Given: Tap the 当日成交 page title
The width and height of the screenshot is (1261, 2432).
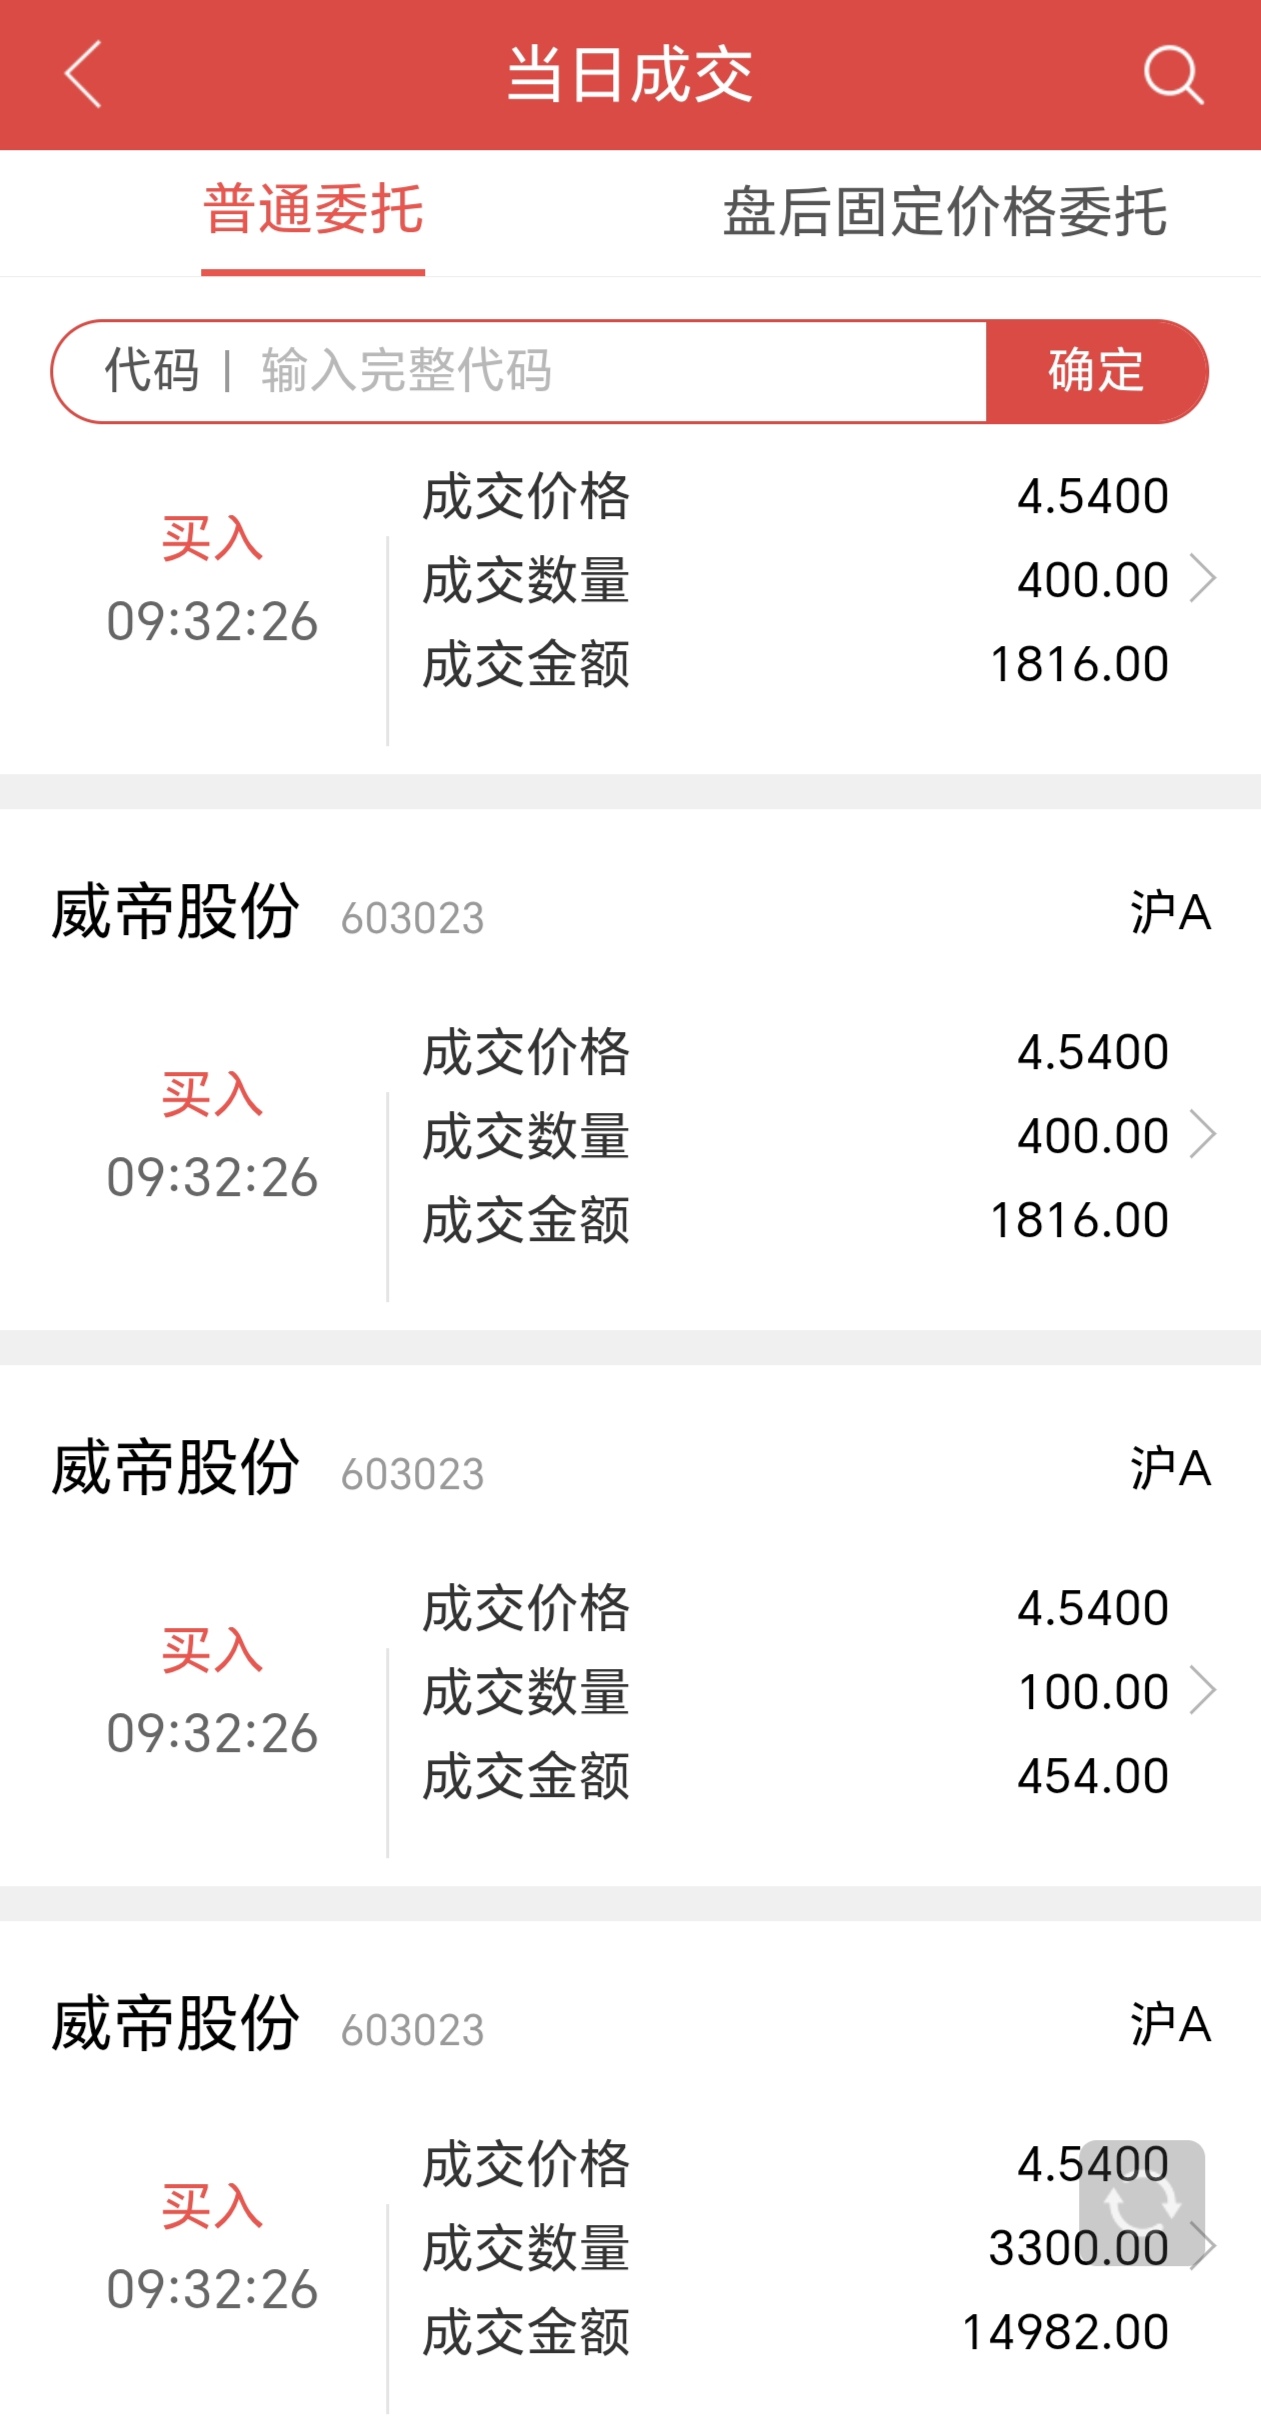Looking at the screenshot, I should (630, 74).
